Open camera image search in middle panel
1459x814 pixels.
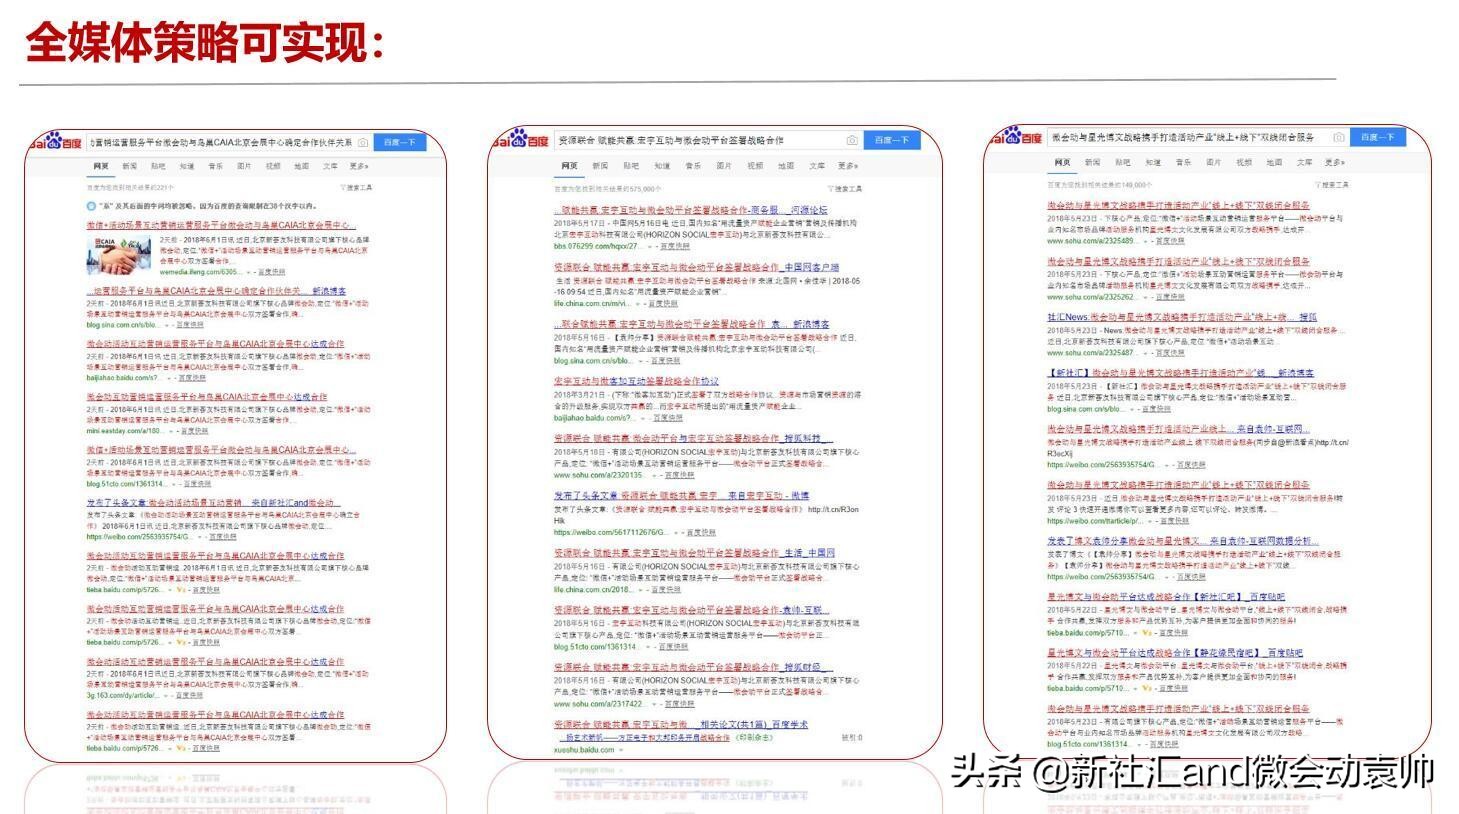pyautogui.click(x=851, y=140)
